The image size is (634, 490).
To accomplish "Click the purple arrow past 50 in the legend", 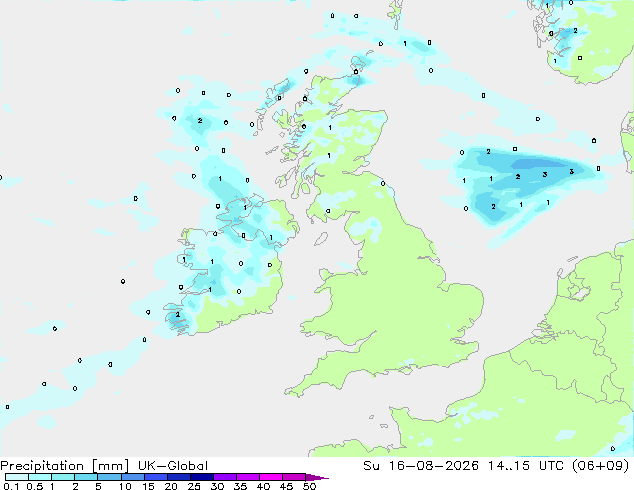I will tap(317, 477).
